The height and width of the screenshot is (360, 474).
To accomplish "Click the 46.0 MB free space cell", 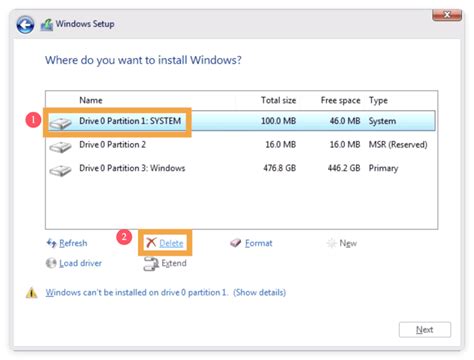I will pyautogui.click(x=345, y=121).
